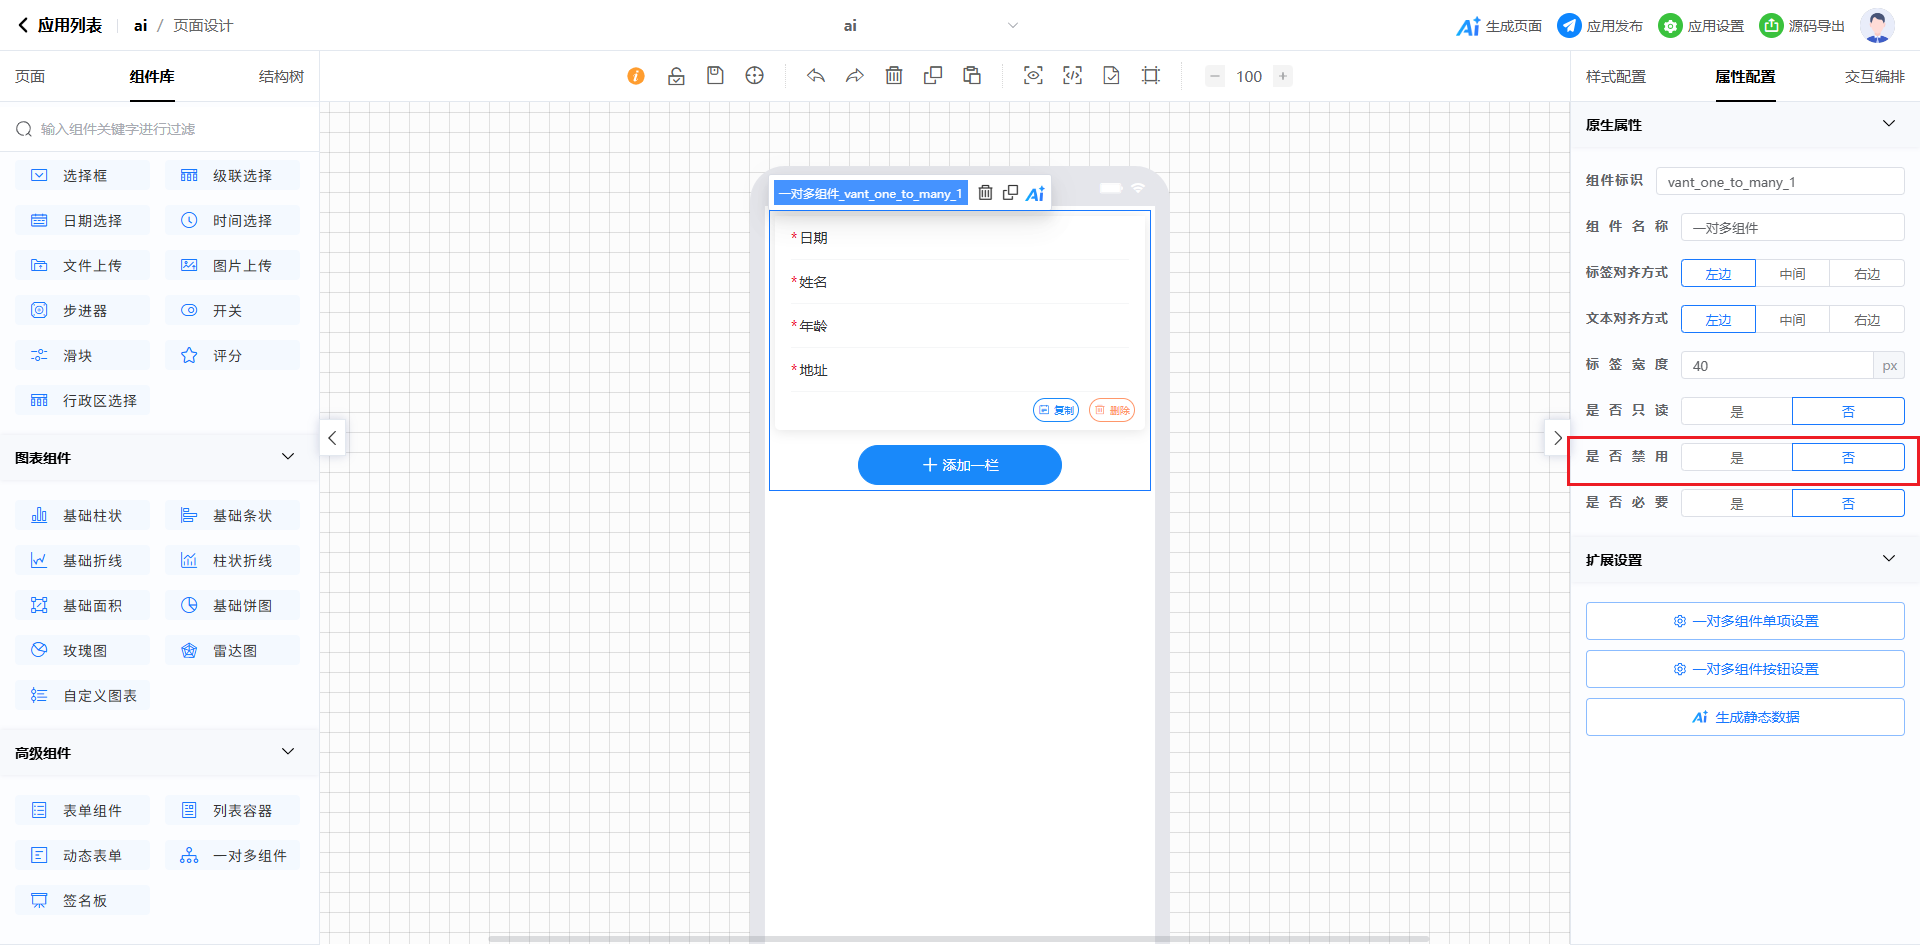Set 是否禁用 to 是
This screenshot has width=1920, height=945.
point(1736,457)
